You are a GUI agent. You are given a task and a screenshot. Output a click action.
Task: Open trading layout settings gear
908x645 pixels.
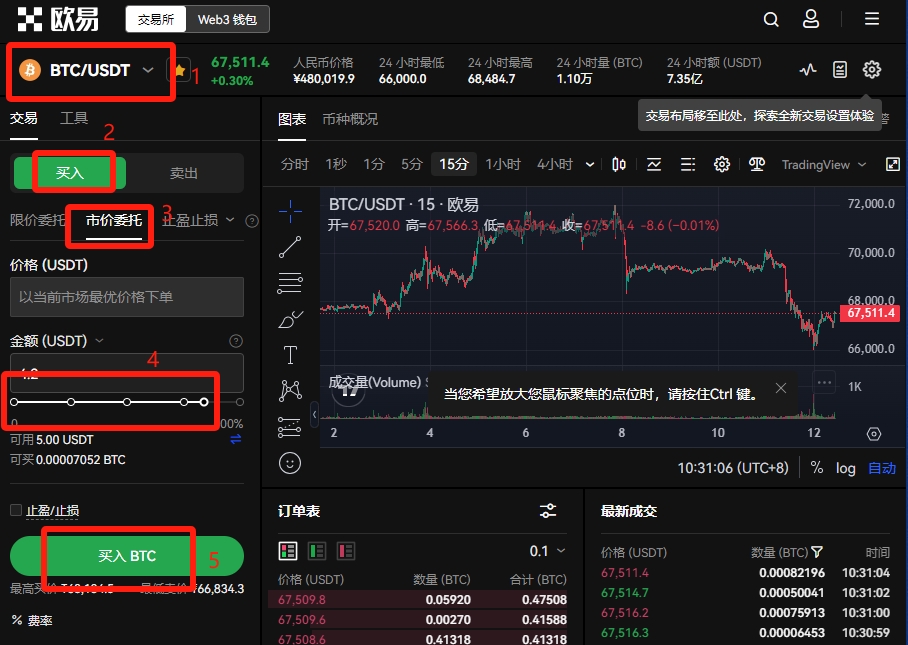click(x=872, y=69)
